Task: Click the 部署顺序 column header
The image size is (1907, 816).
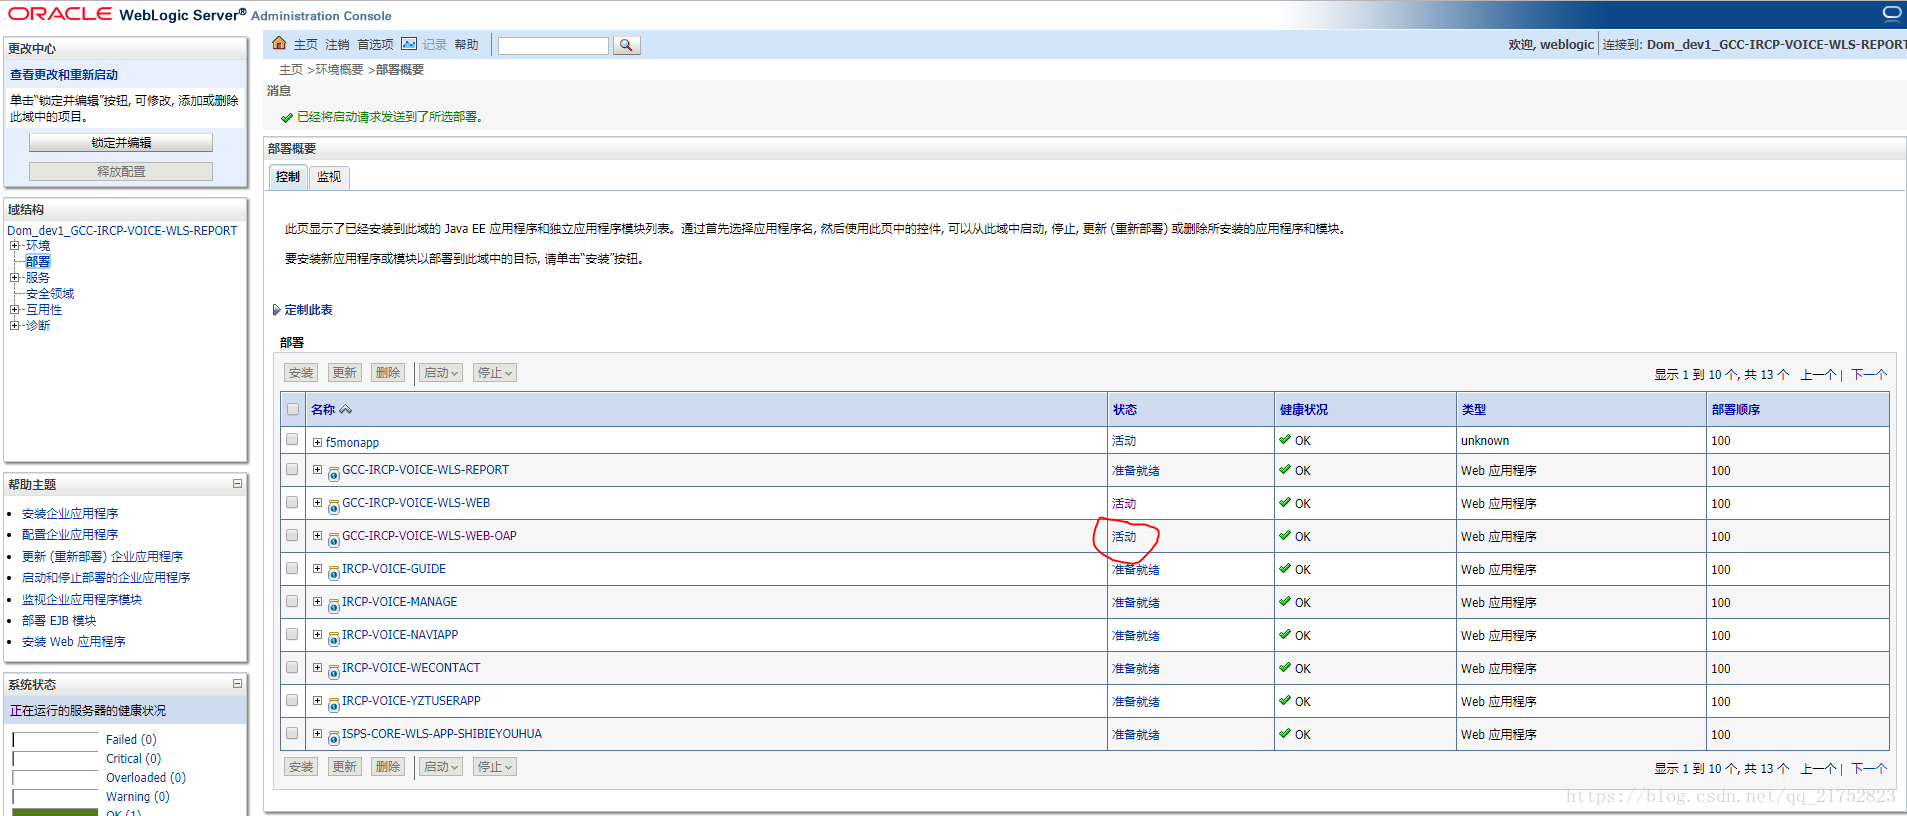Action: pos(1736,410)
